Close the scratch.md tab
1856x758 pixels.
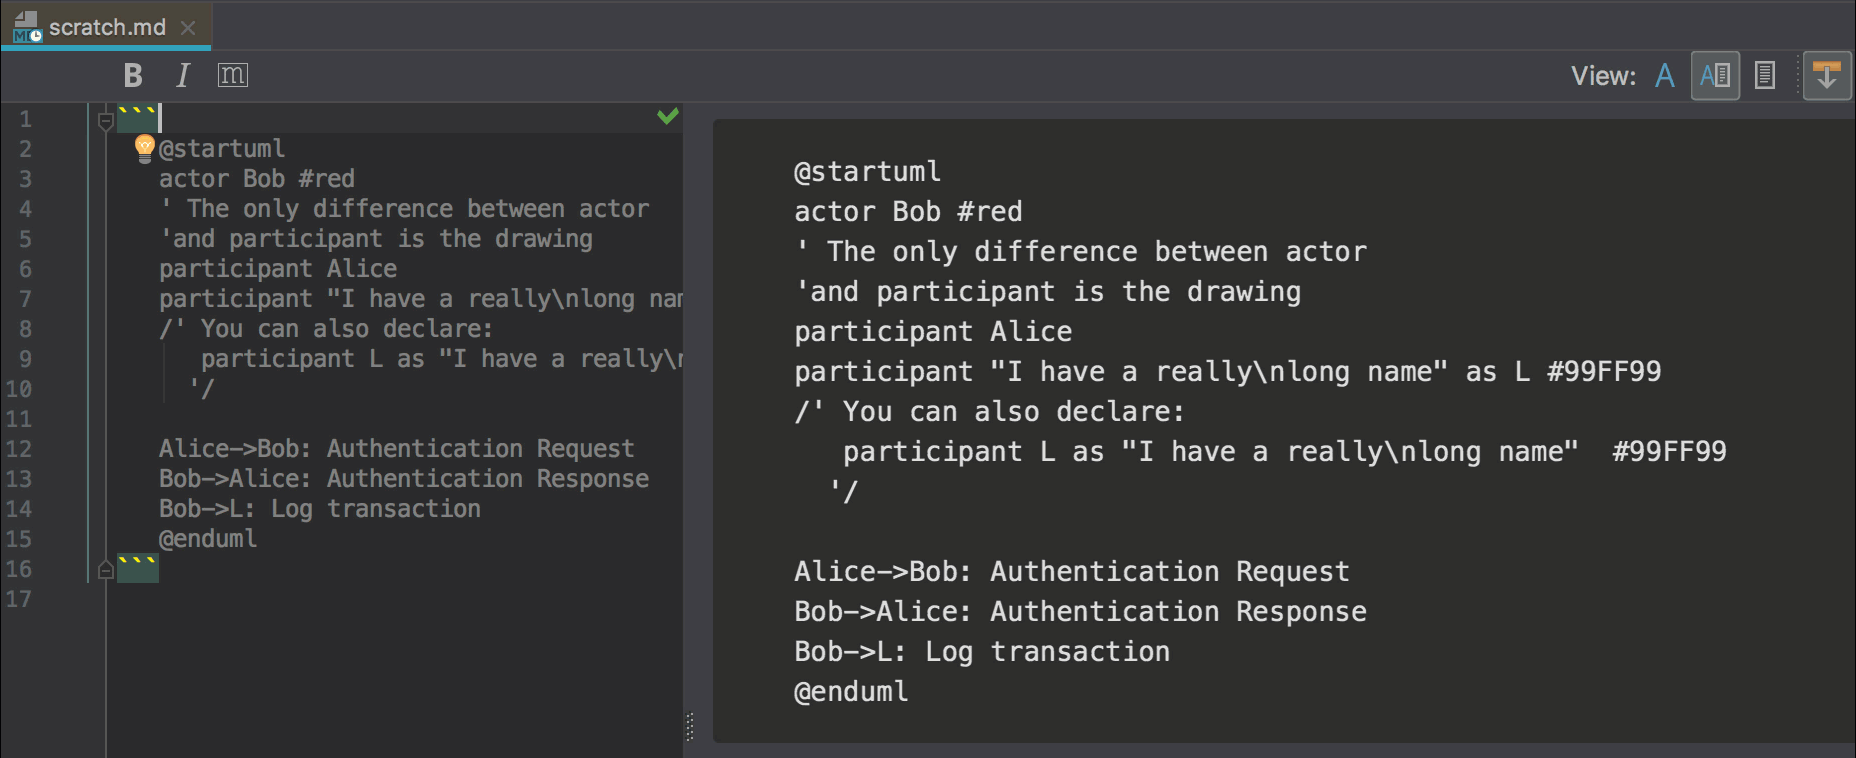pos(188,28)
